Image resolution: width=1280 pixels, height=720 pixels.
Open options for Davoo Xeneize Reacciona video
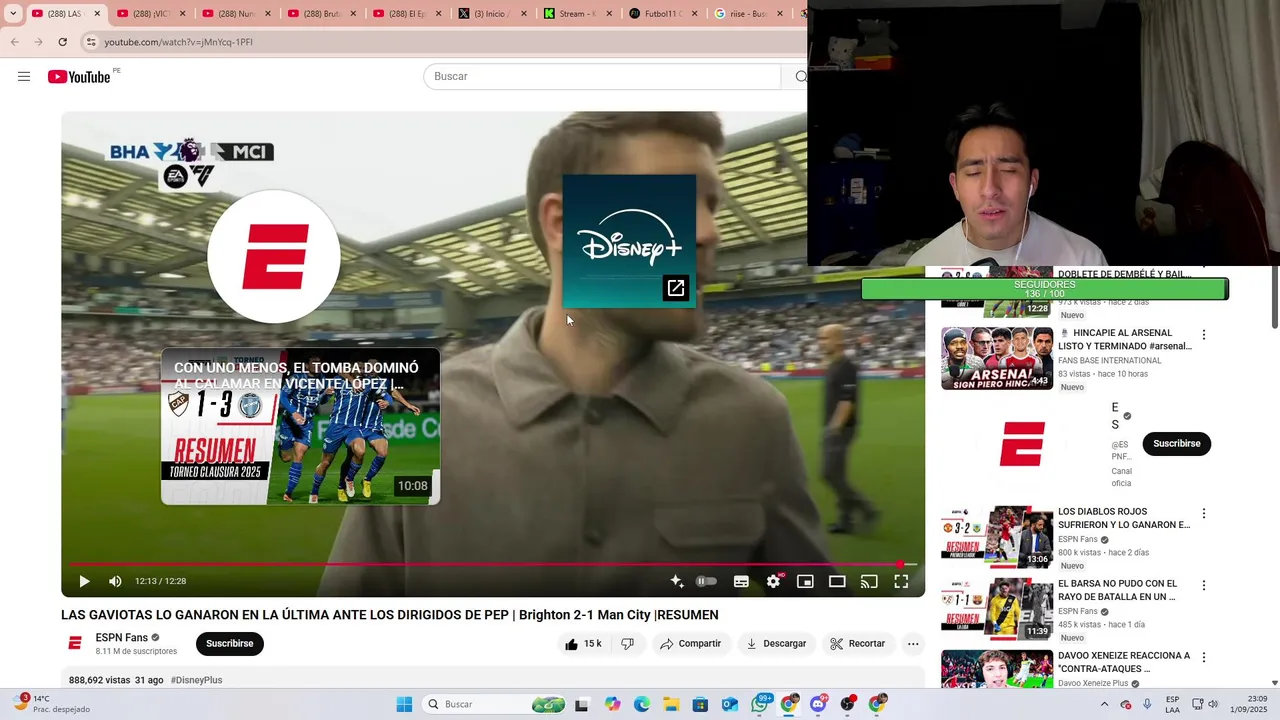1204,658
